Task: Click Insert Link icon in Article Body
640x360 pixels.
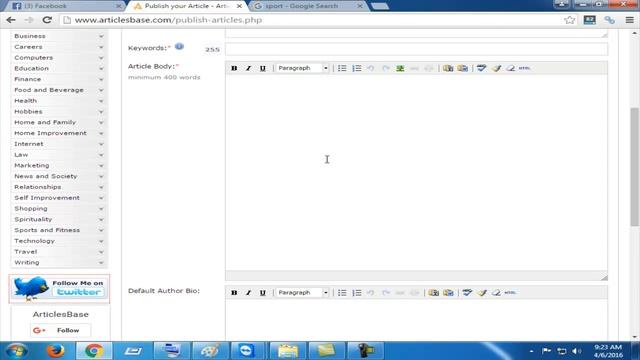Action: click(414, 68)
